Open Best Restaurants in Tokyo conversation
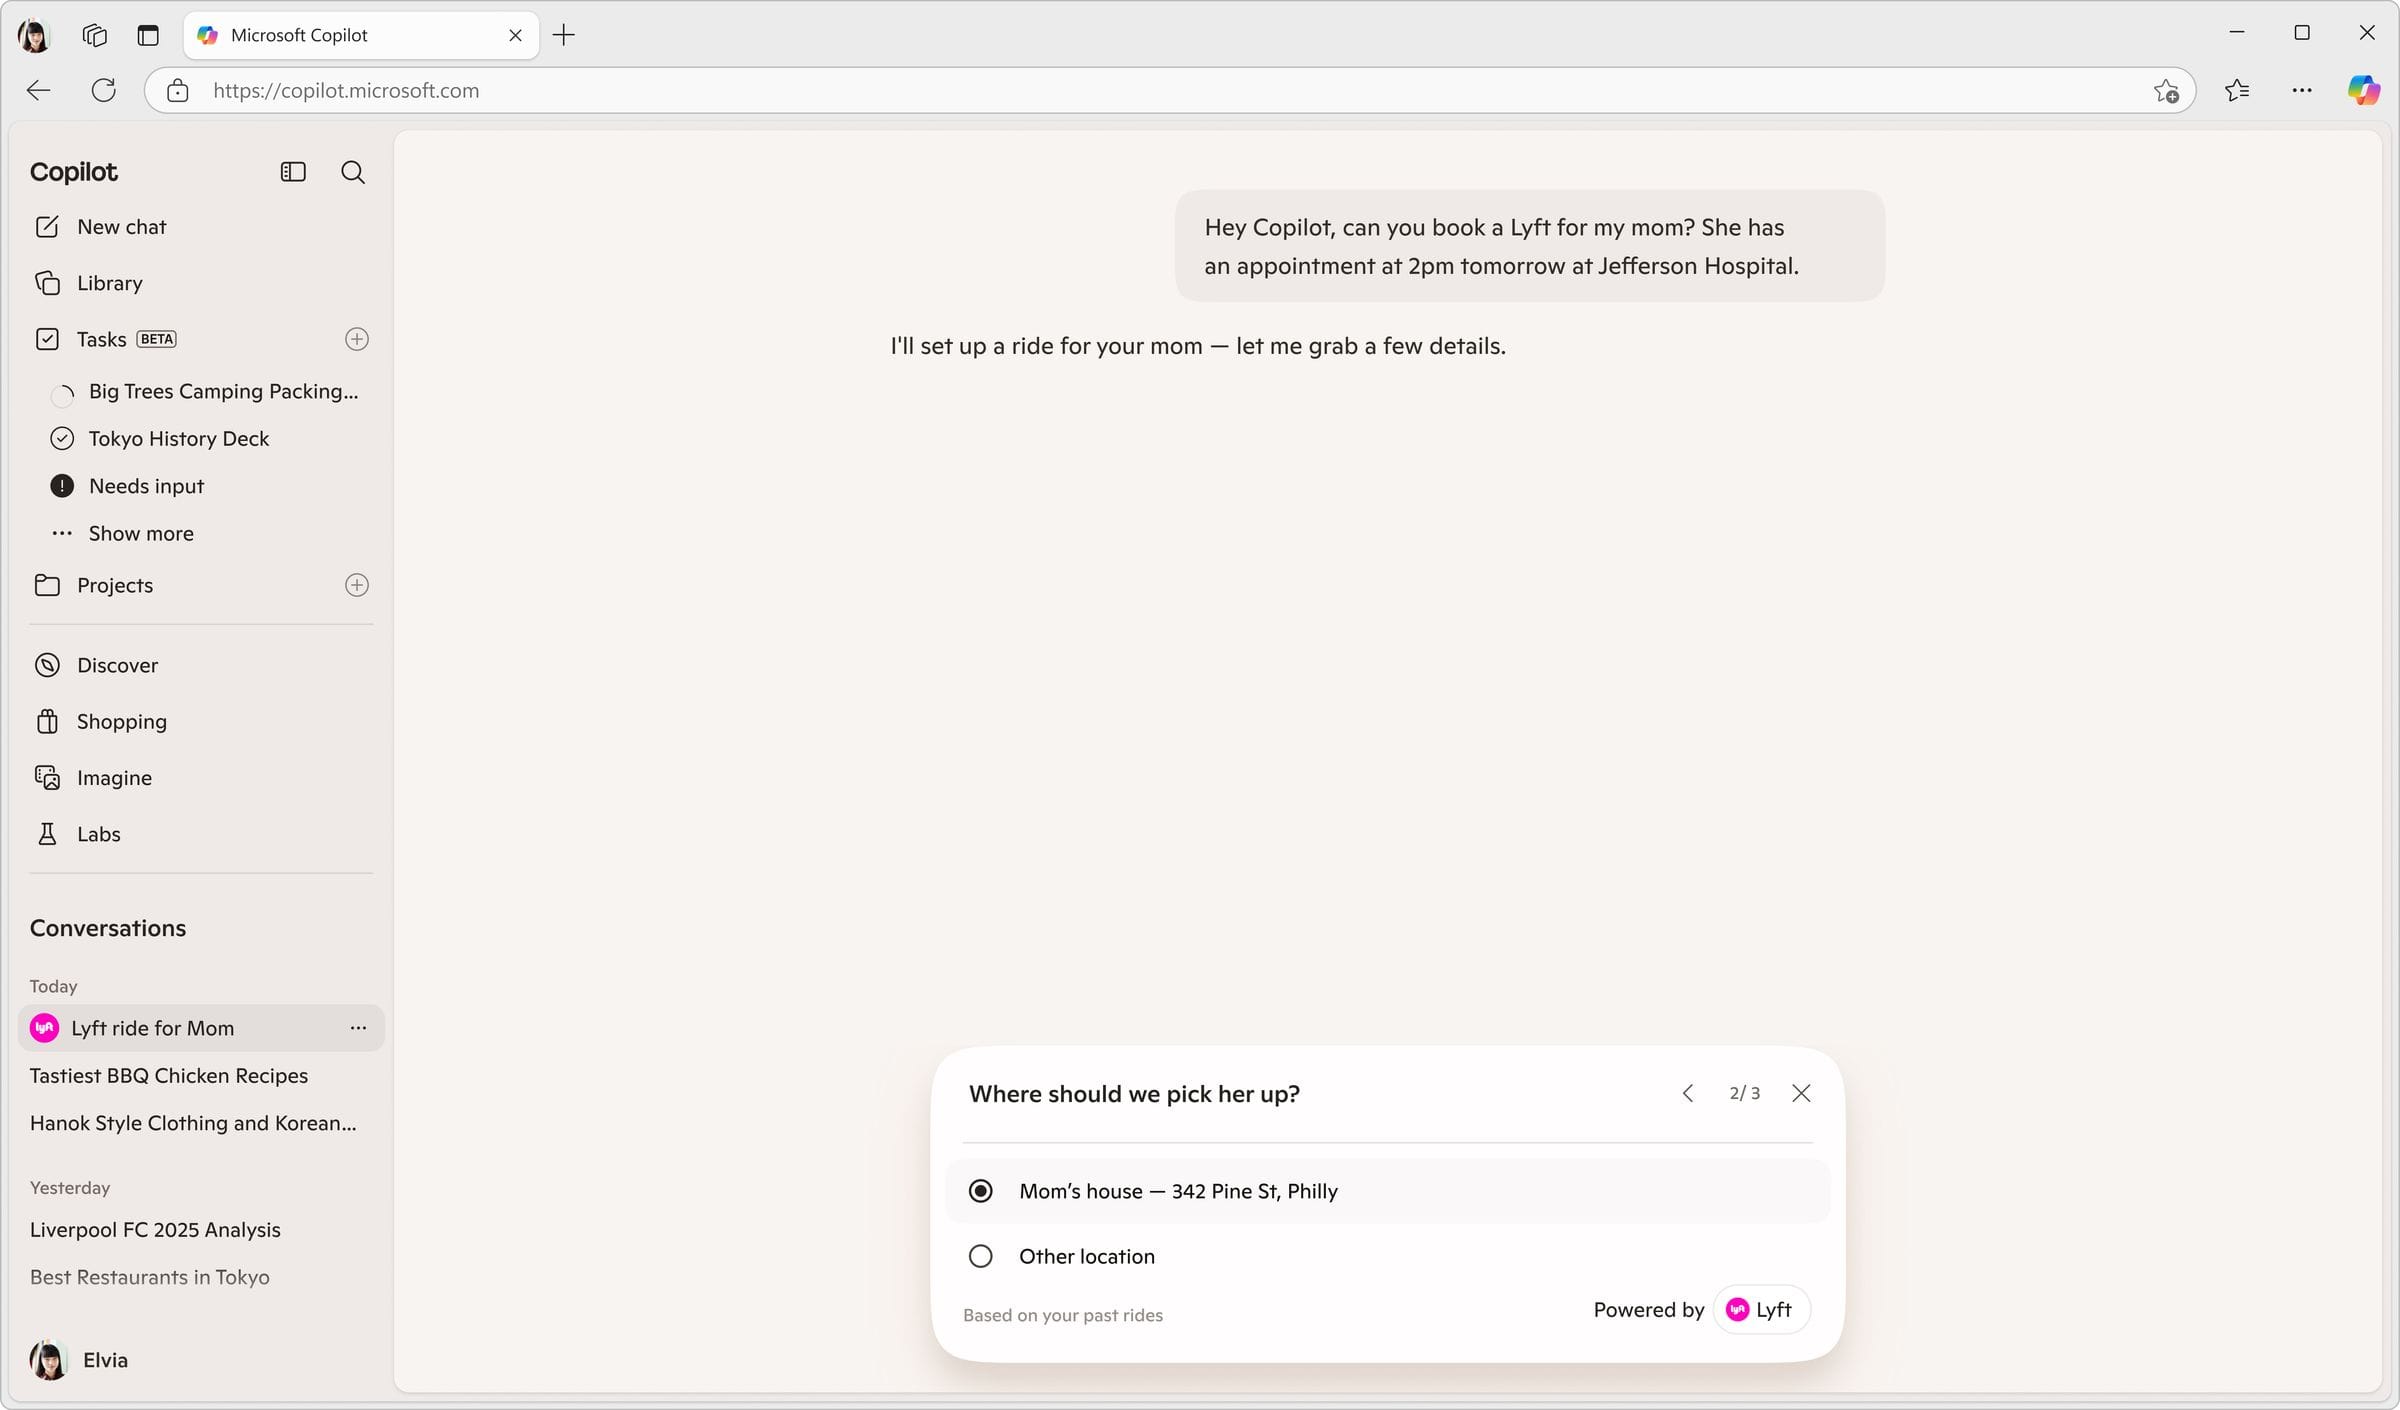Screen dimensions: 2400x1410 coord(150,1277)
